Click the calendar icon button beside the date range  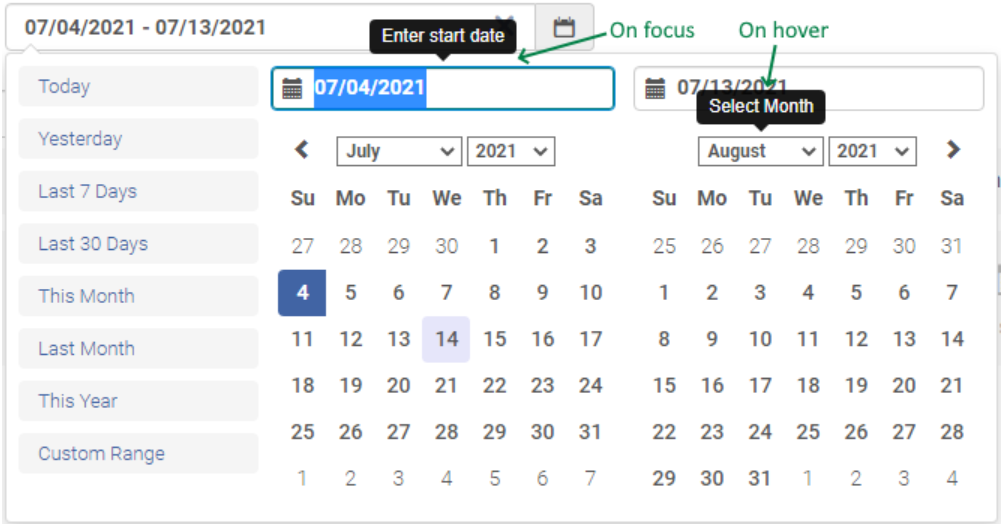coord(565,27)
